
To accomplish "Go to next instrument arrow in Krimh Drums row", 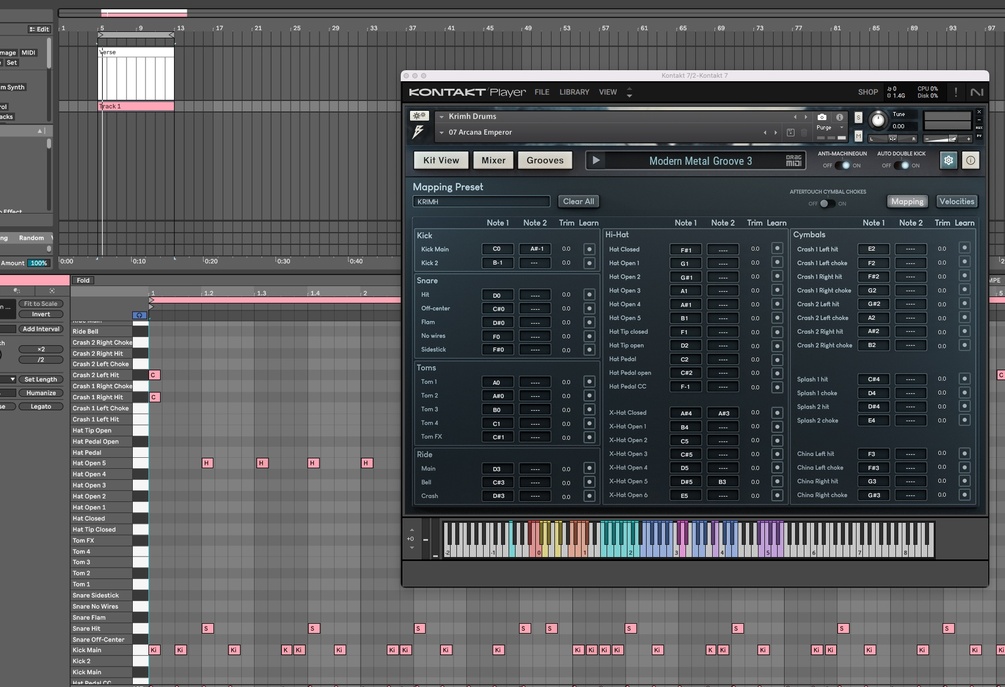I will (x=806, y=117).
